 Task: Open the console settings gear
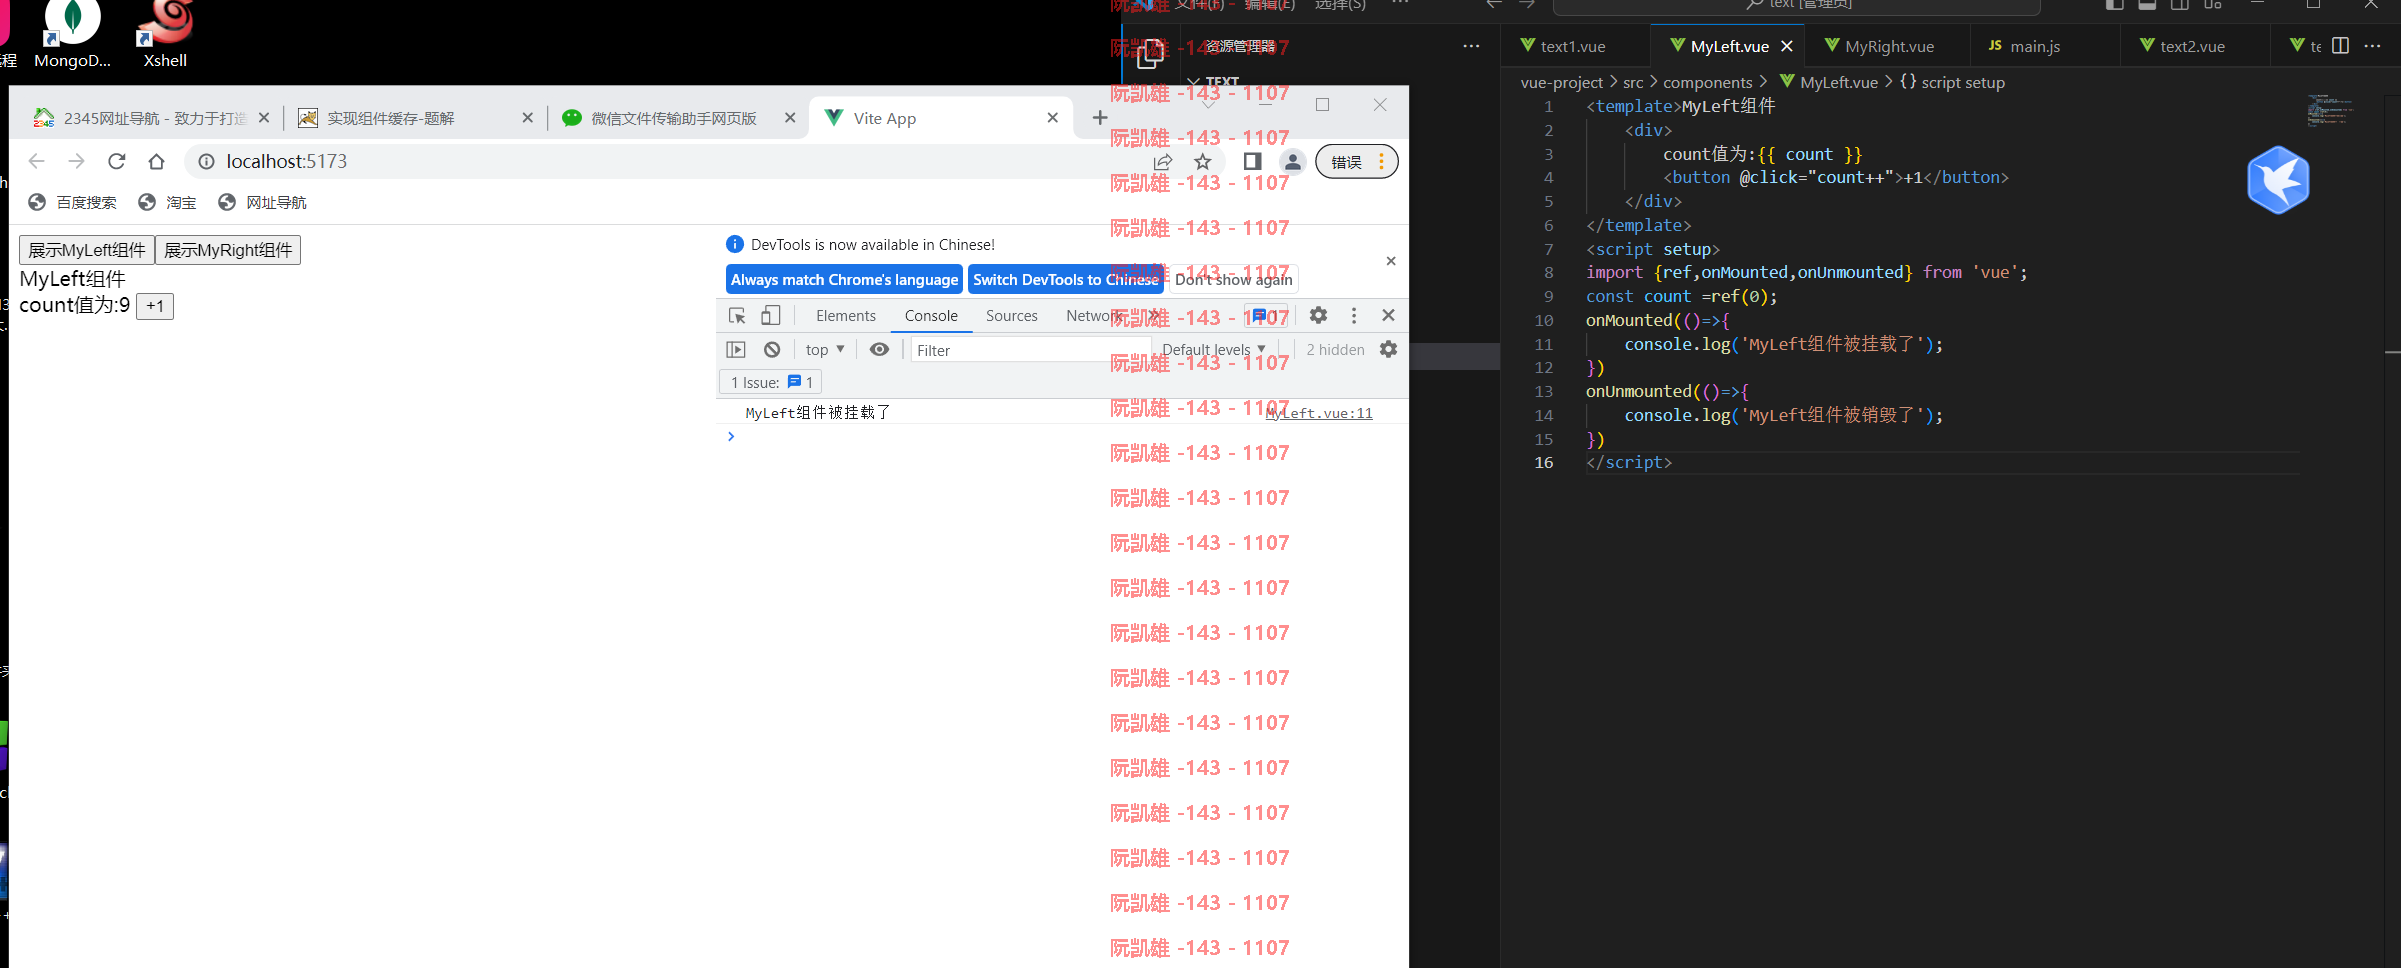[1388, 350]
